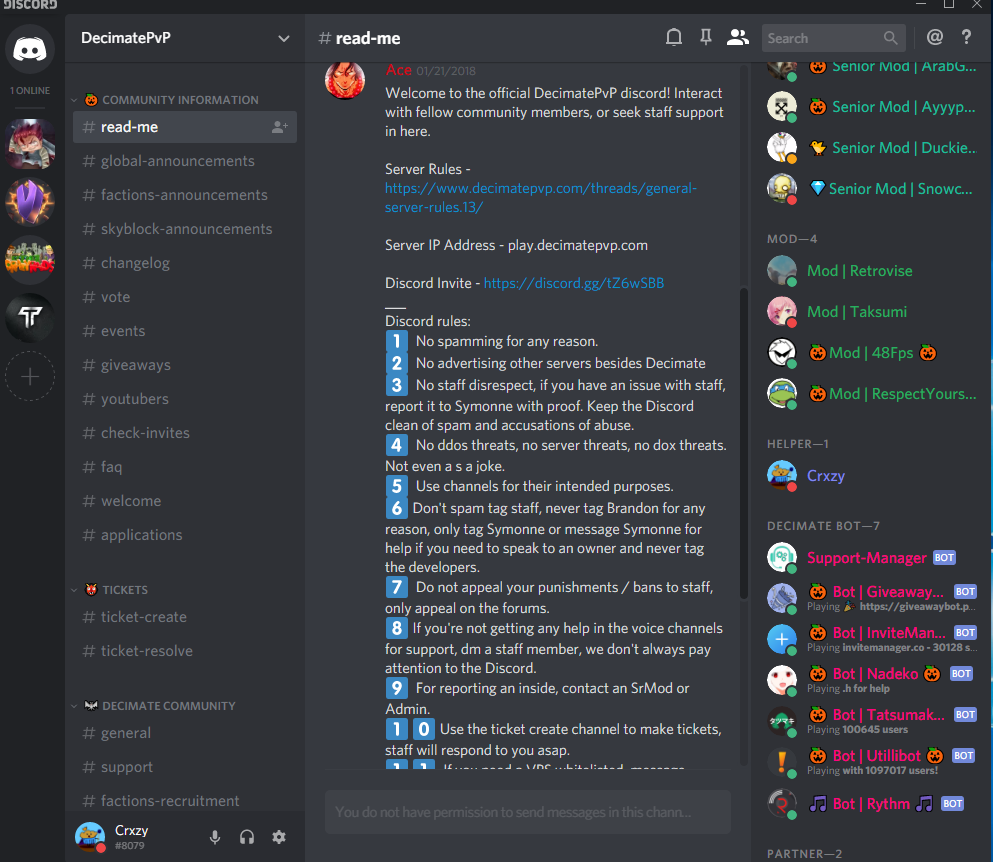This screenshot has height=862, width=993.
Task: Open the support channel
Action: point(185,767)
